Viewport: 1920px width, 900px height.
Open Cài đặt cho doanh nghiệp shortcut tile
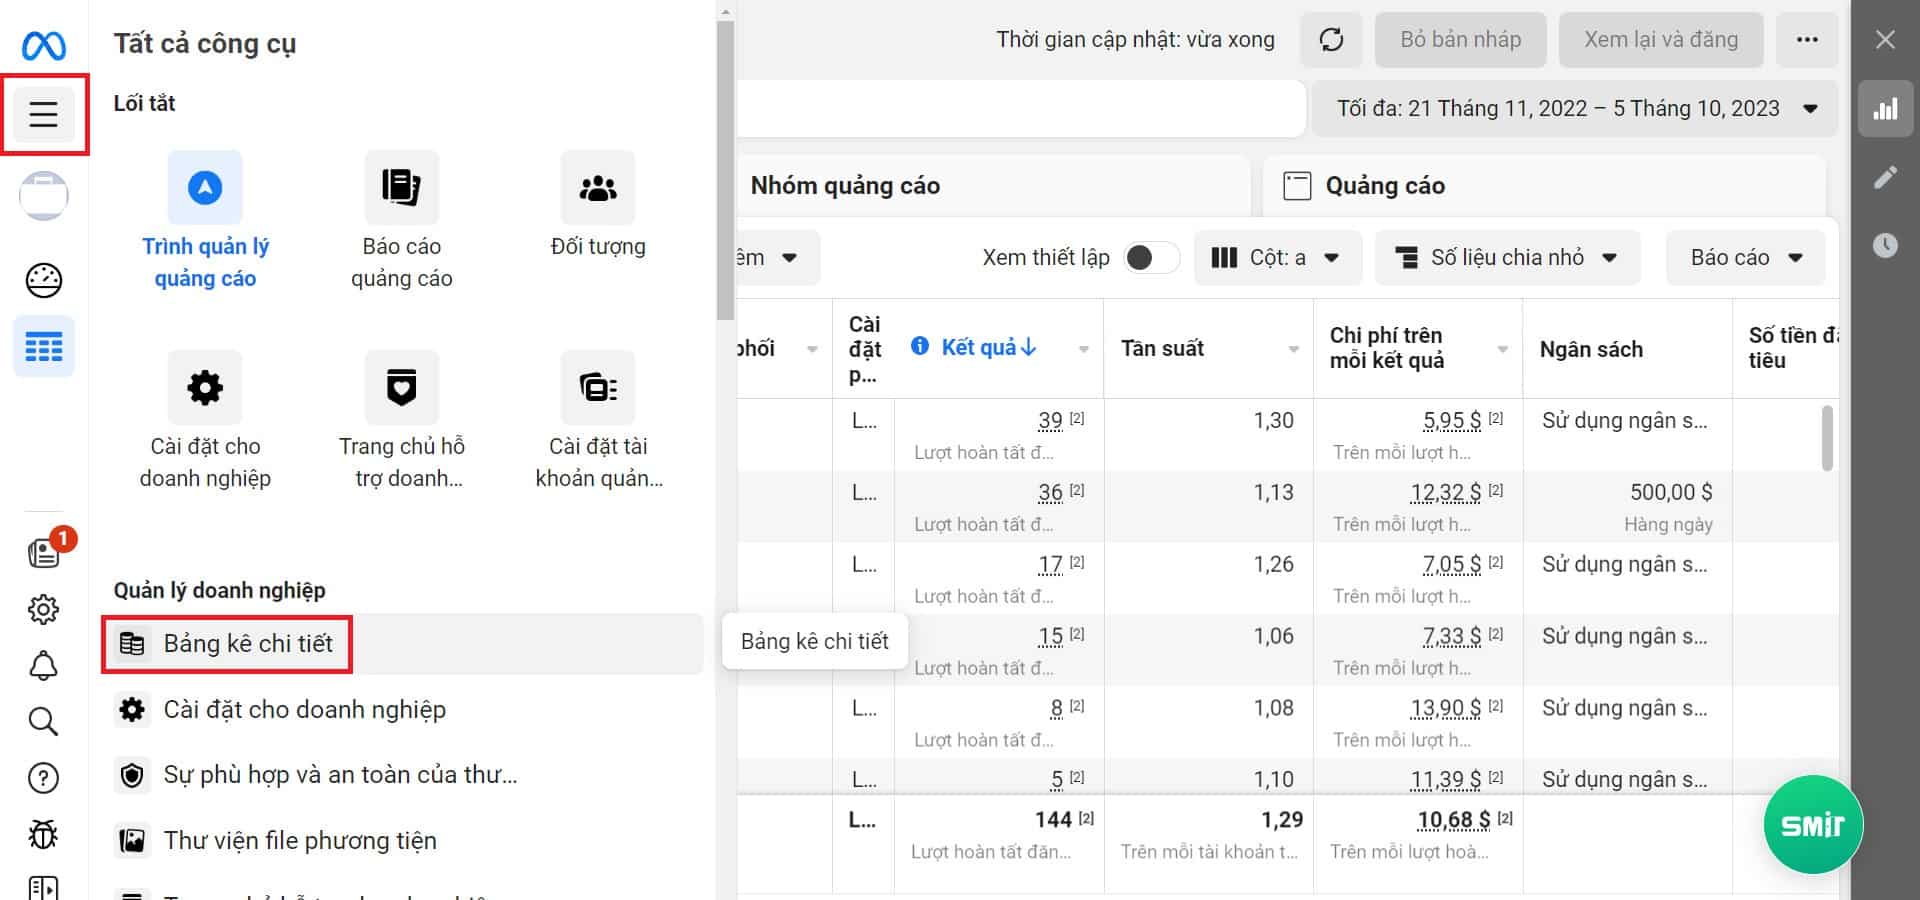[205, 421]
